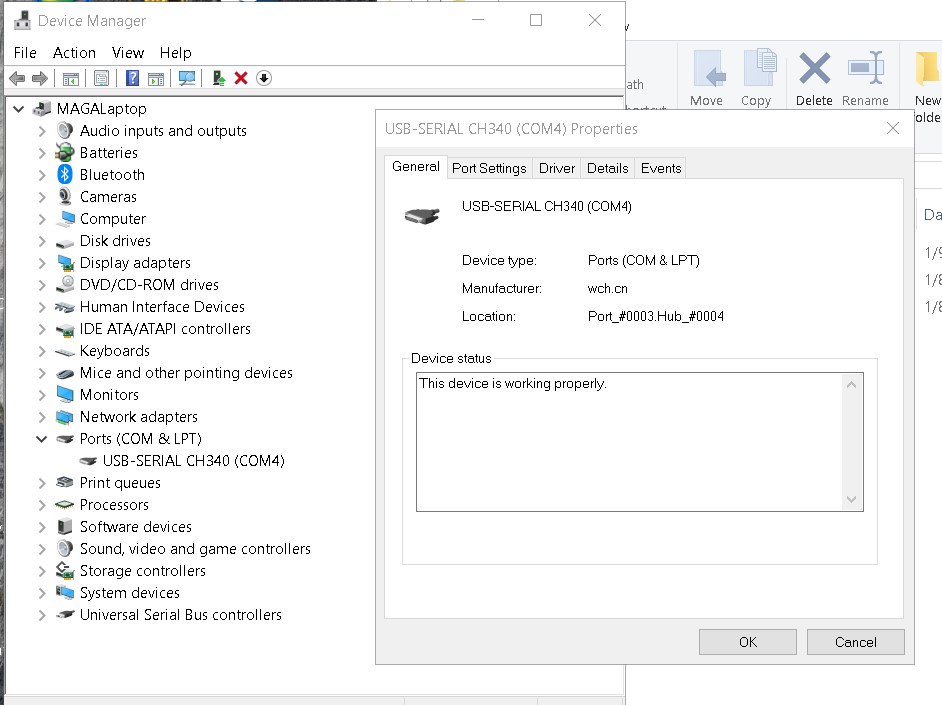Click the Batteries category icon

[x=65, y=153]
